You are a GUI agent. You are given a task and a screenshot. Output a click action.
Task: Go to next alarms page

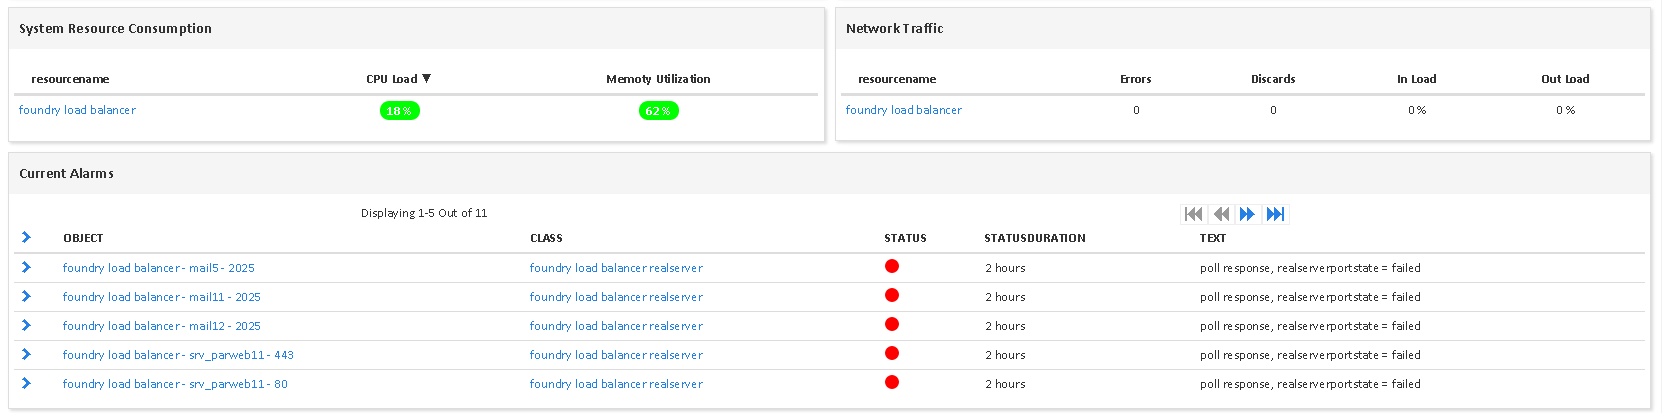click(x=1247, y=214)
